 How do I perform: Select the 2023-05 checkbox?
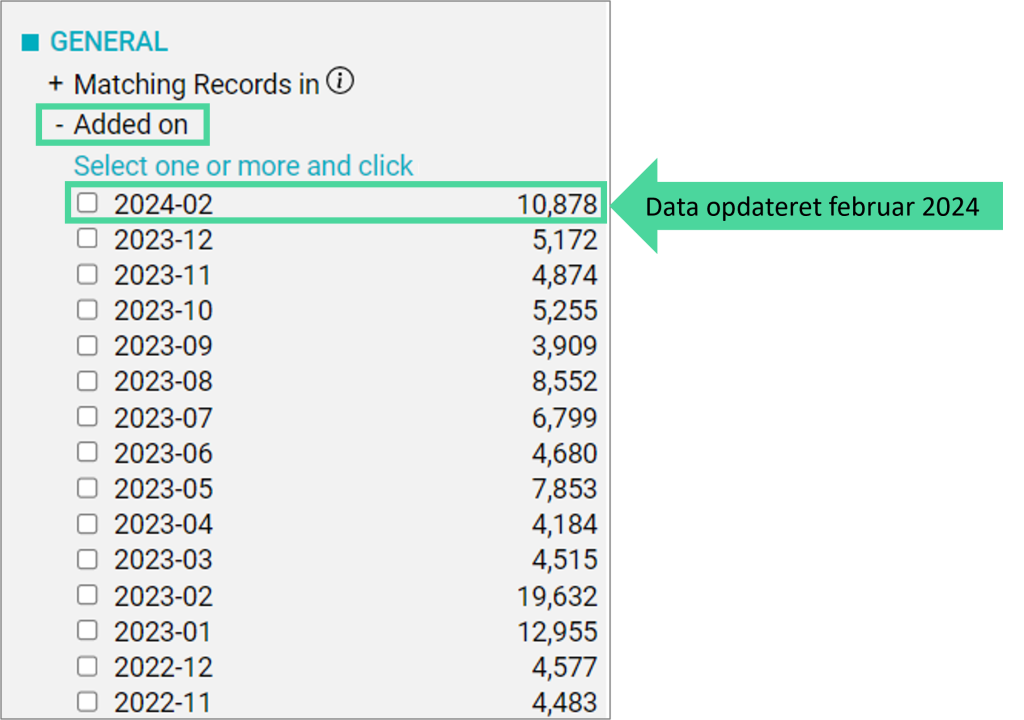88,488
